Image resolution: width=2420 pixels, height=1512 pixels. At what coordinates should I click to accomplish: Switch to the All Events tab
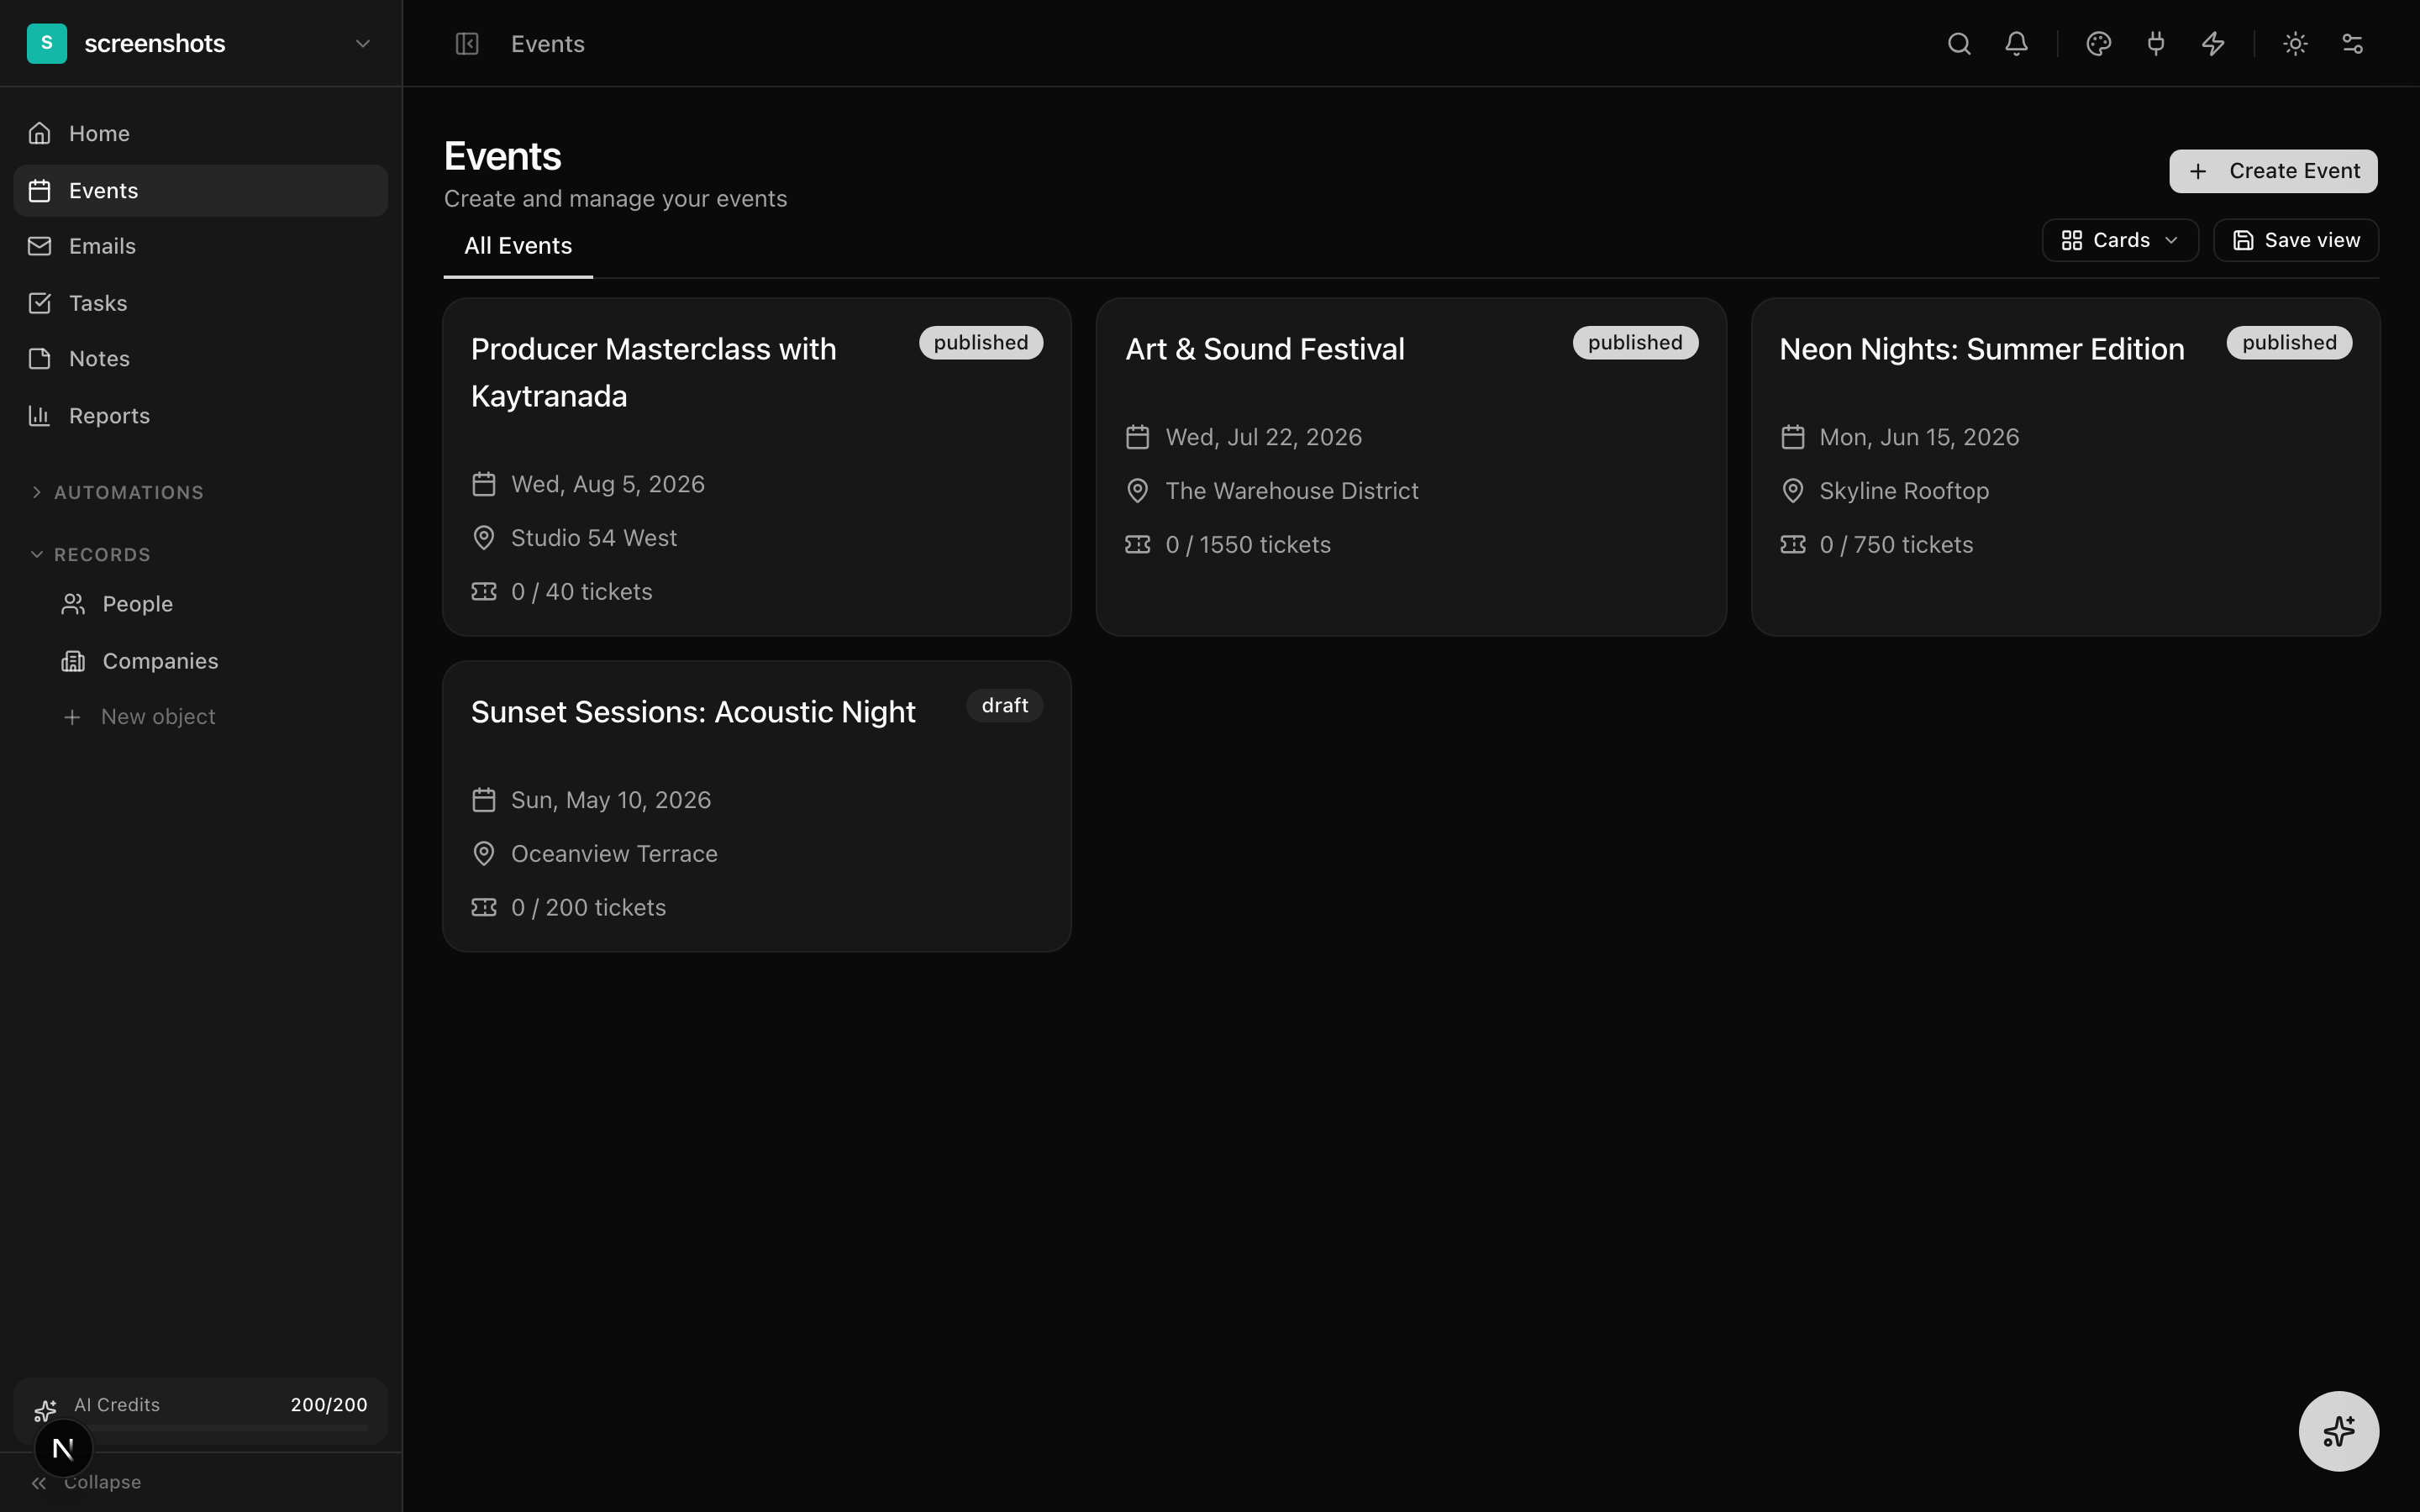coord(518,246)
